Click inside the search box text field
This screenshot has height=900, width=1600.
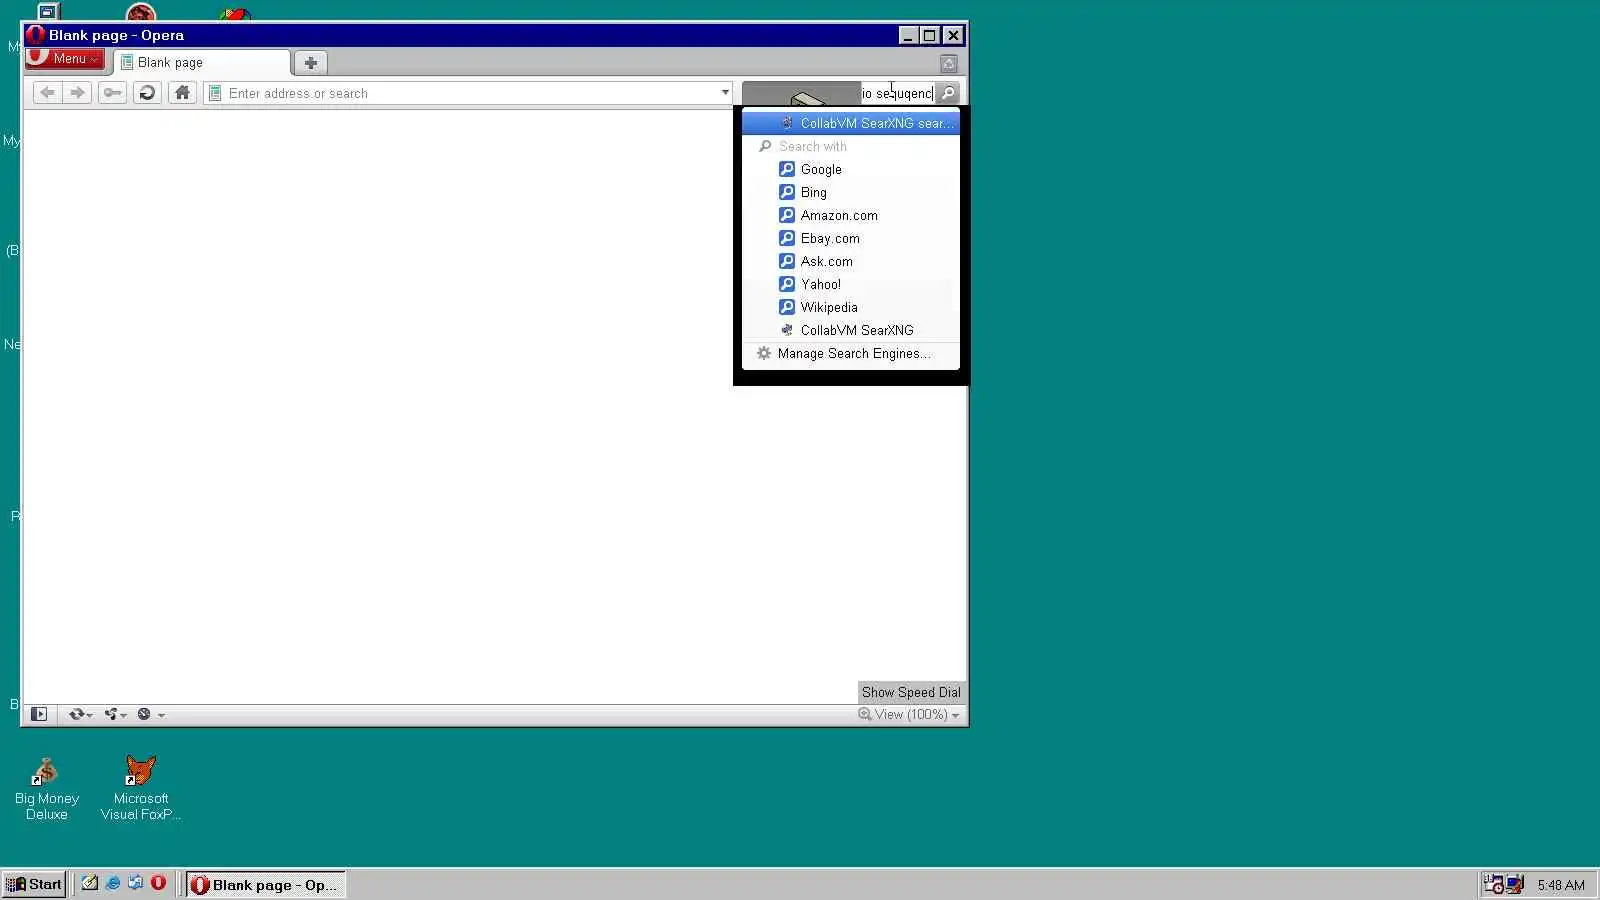click(x=897, y=93)
